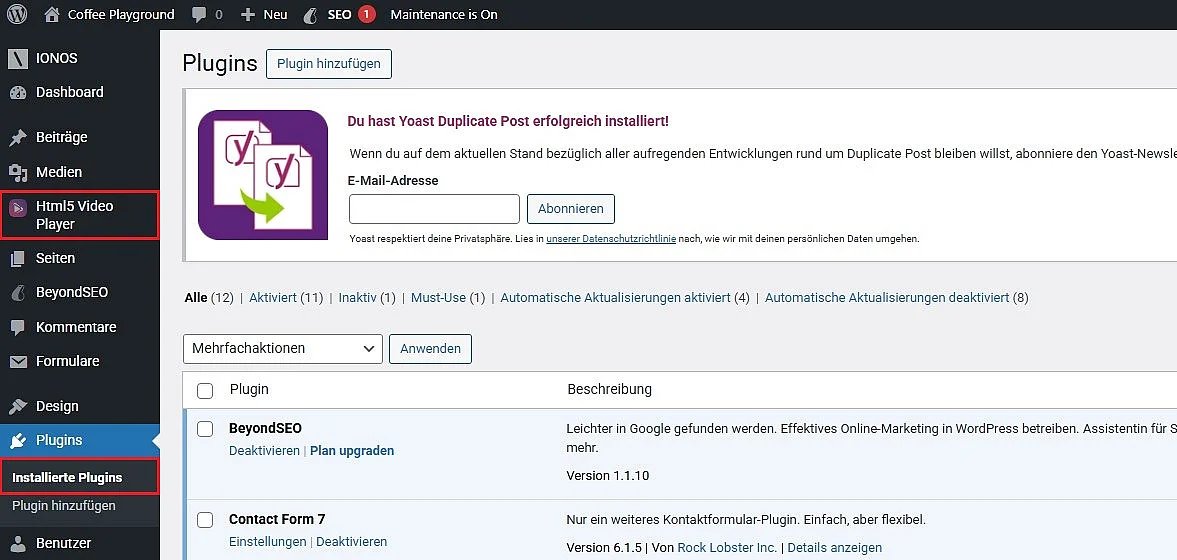Open the Mehrfachaktionen dropdown

point(283,348)
